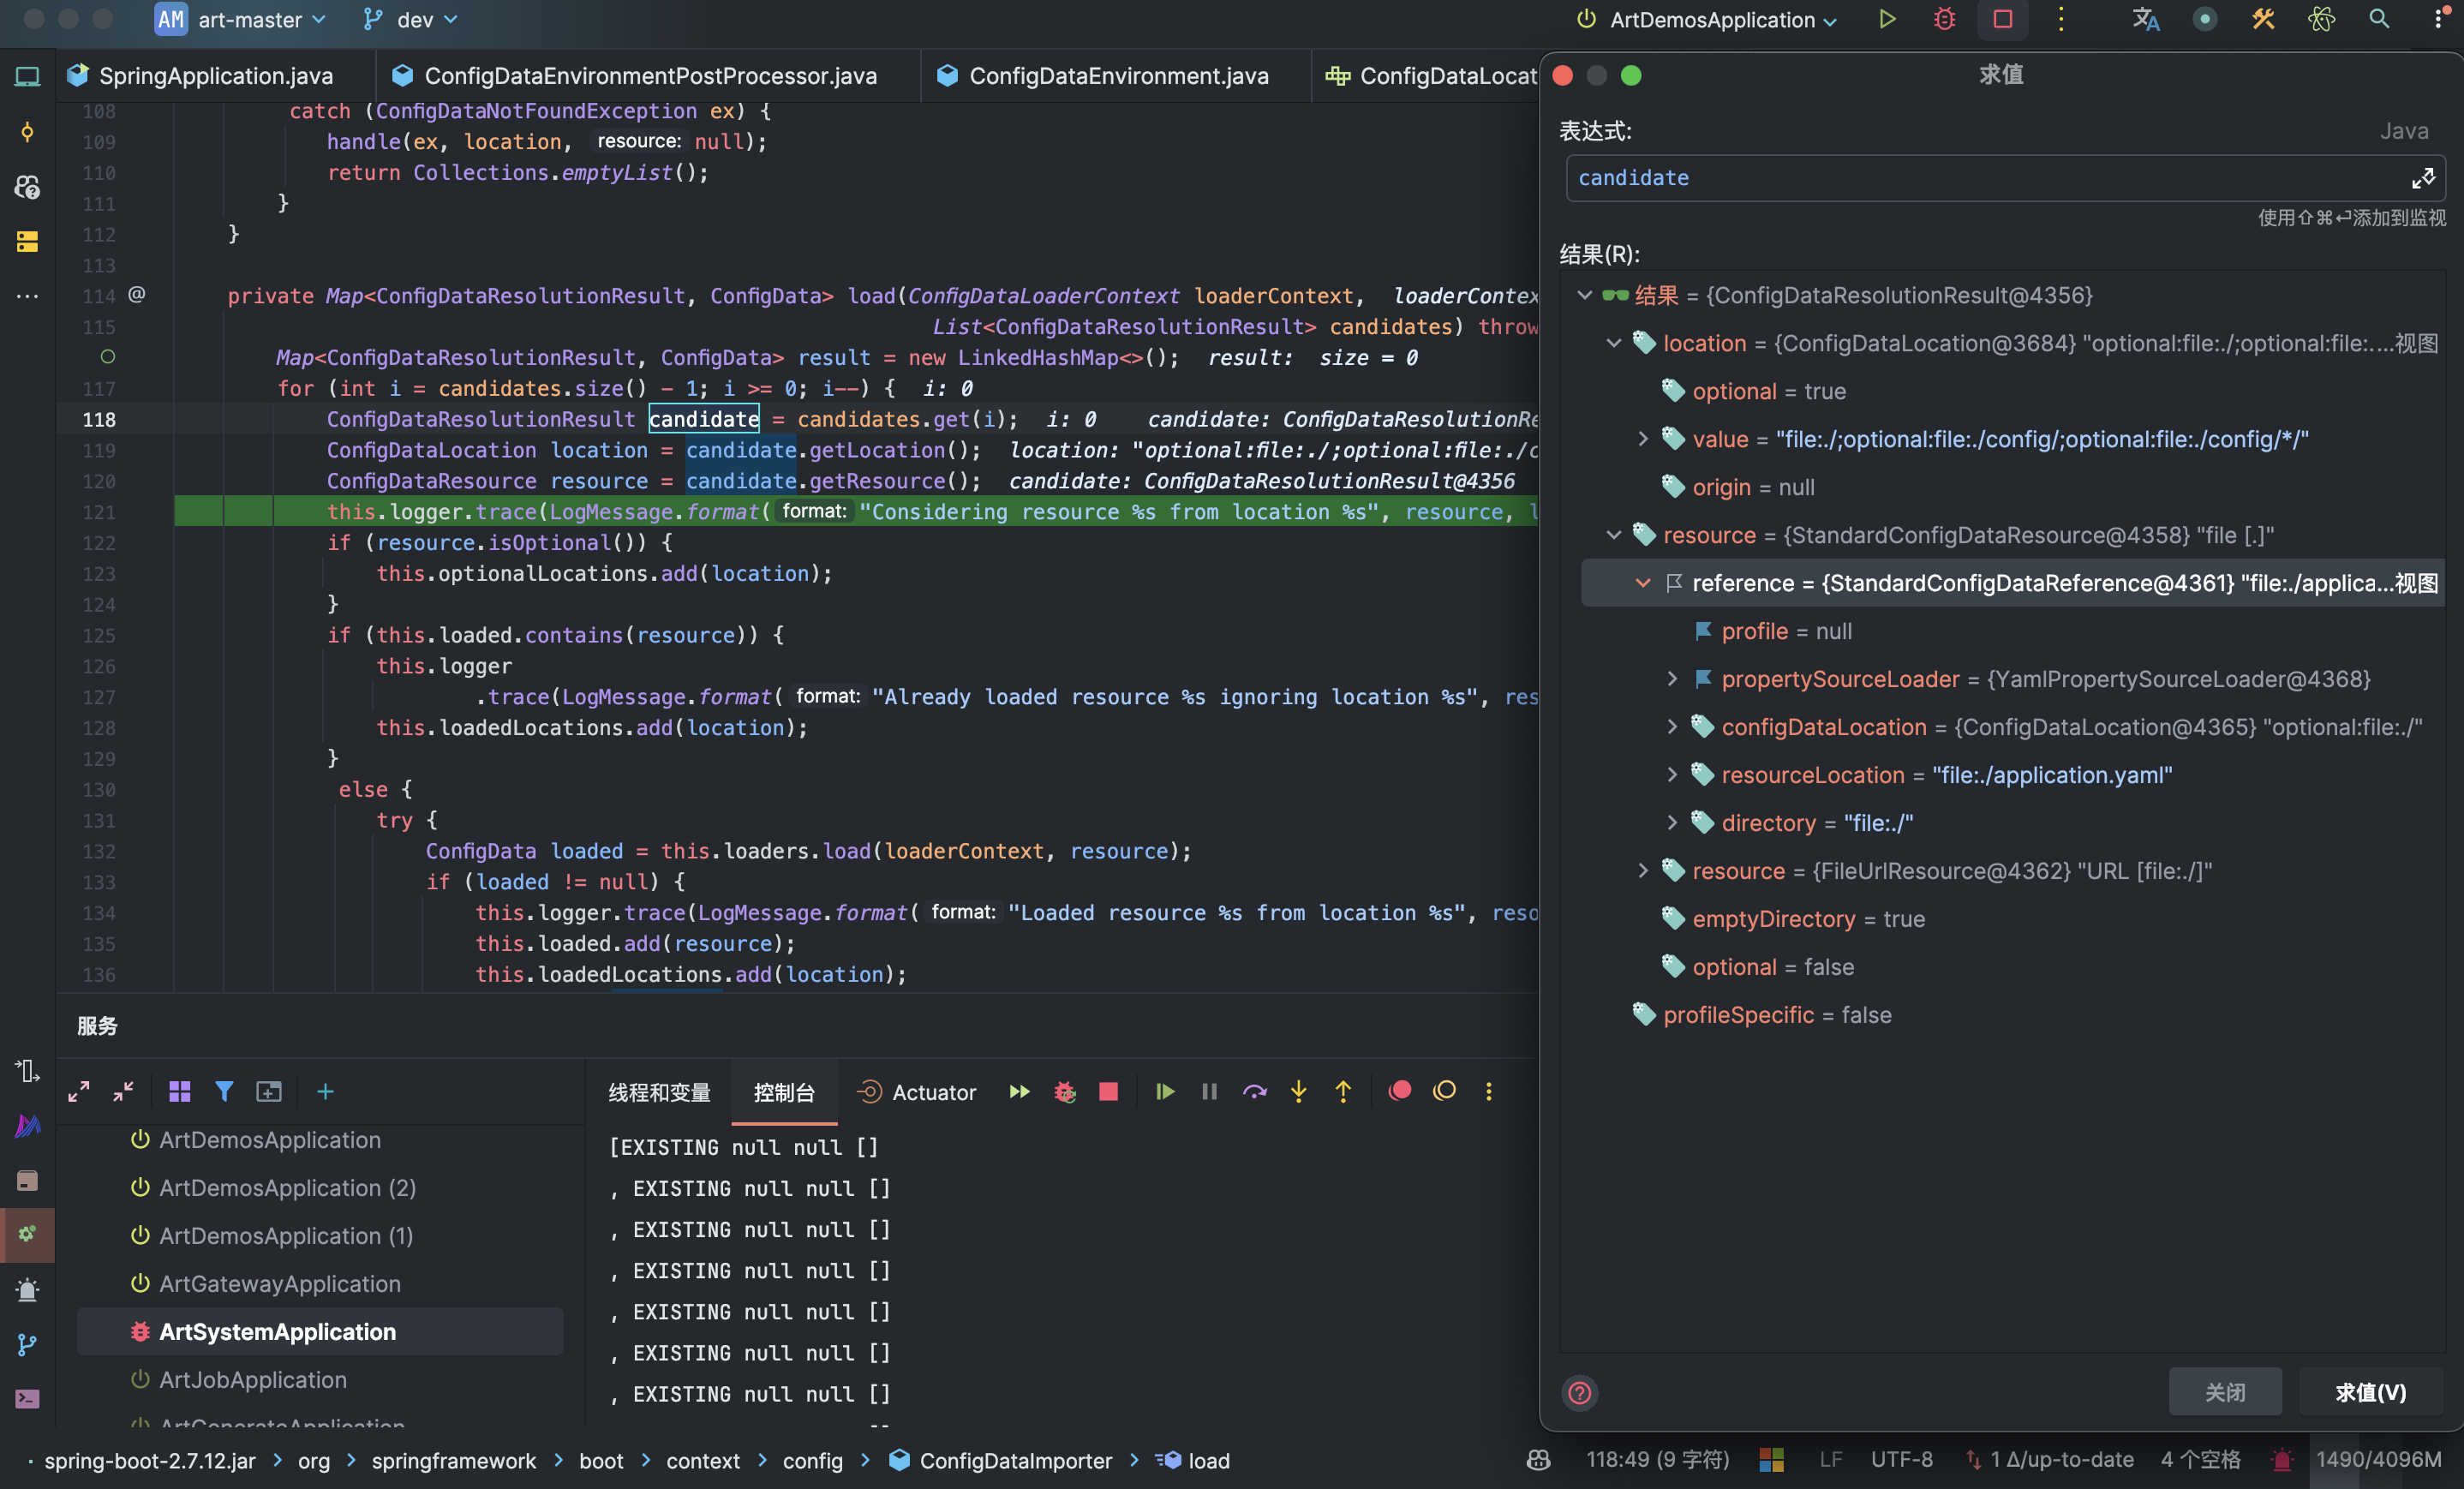Screen dimensions: 2464x1489
Task: Collapse the reference tree node
Action: (1642, 583)
